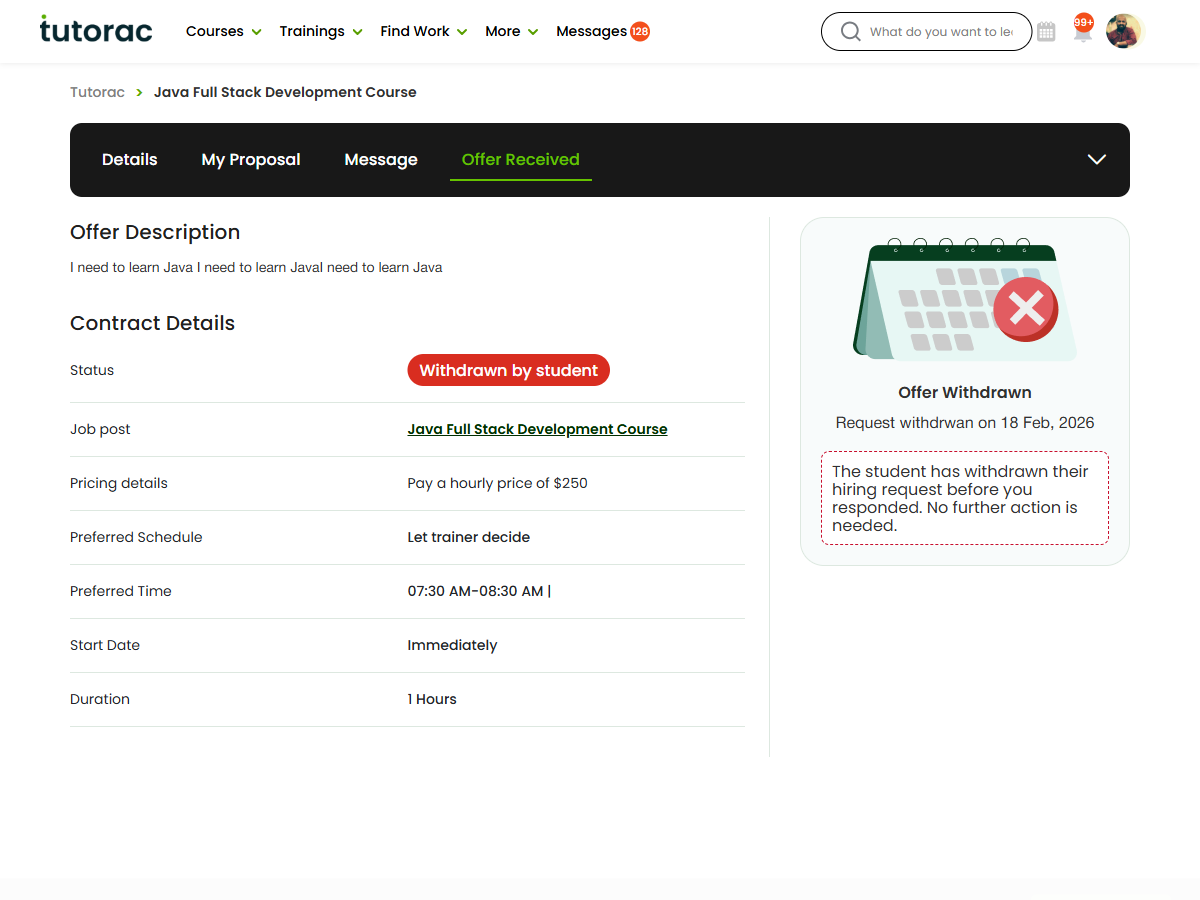This screenshot has height=900, width=1200.
Task: Click the tutorac logo
Action: tap(96, 30)
